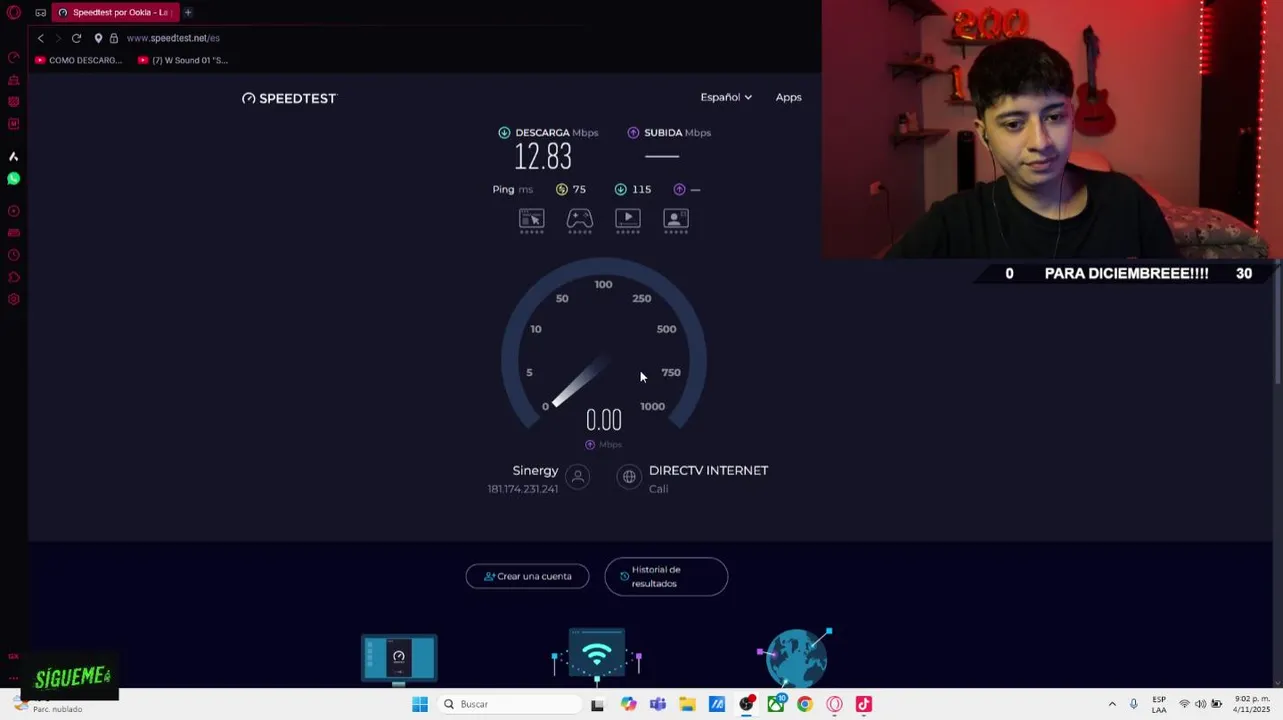Click the volume speaker tray icon

click(x=1200, y=704)
